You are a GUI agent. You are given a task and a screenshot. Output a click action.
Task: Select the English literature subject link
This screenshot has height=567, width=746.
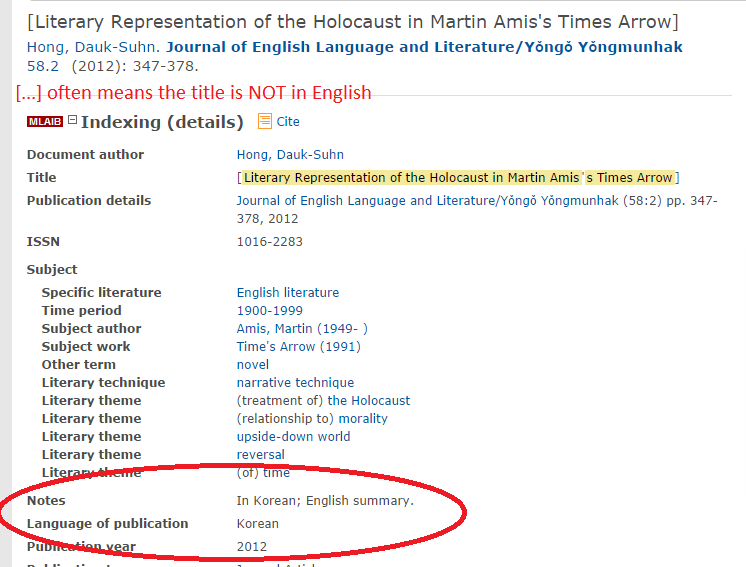point(288,293)
